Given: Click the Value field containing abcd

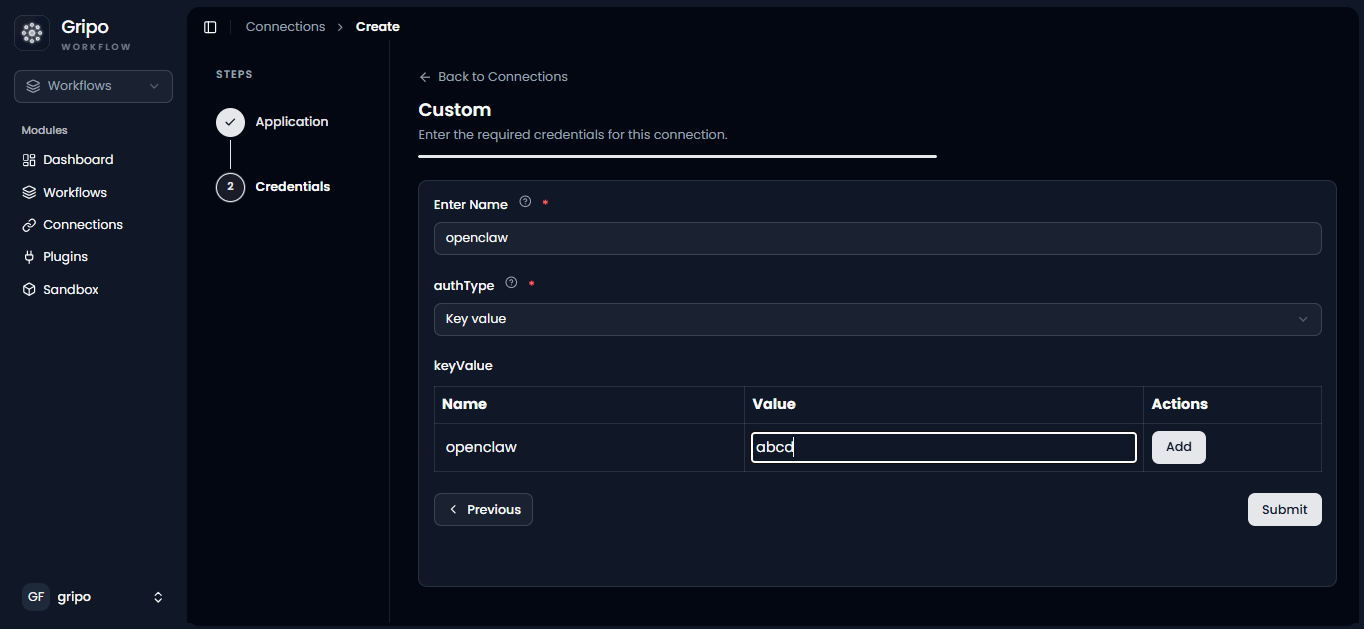Looking at the screenshot, I should [x=943, y=447].
